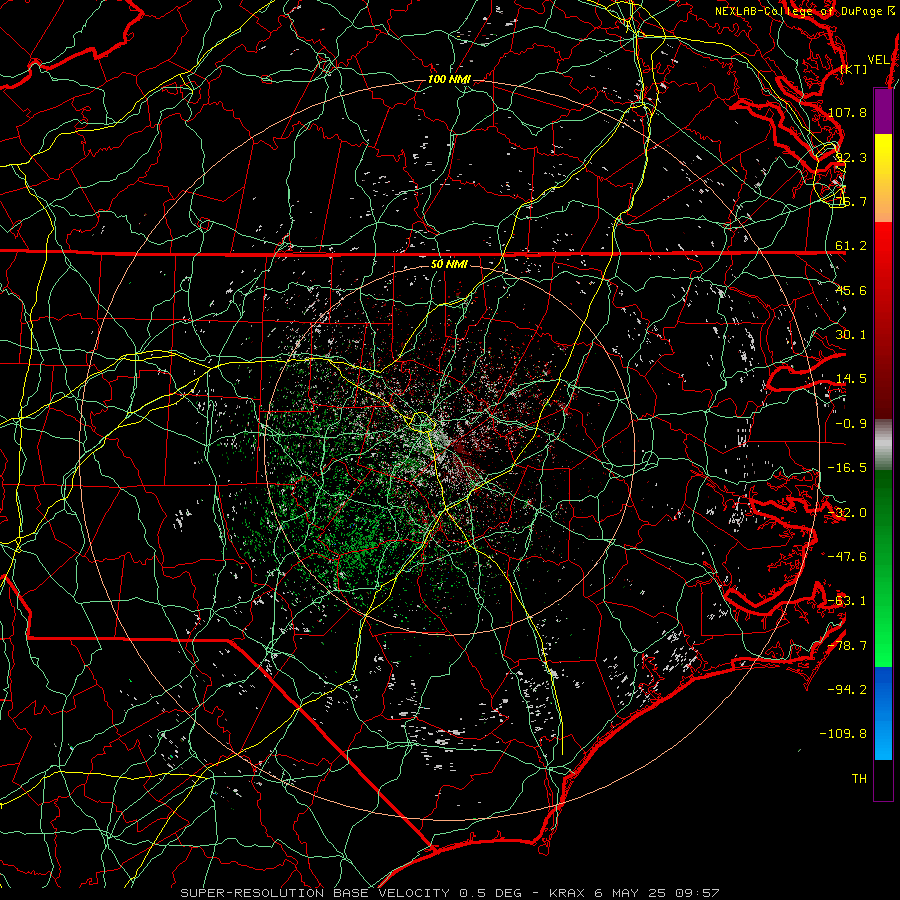This screenshot has height=900, width=900.
Task: Click the -32.0 scale value
Action: [847, 513]
